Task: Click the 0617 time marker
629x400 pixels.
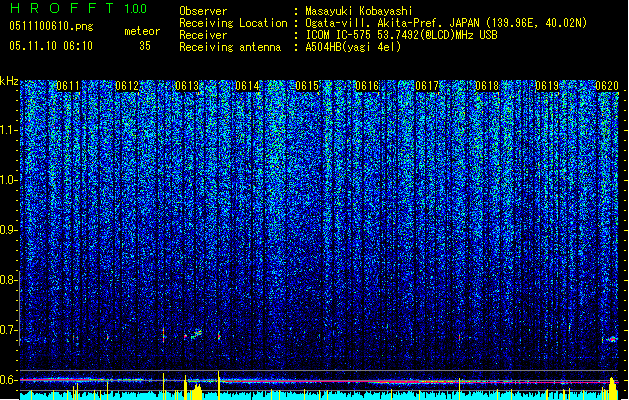Action: [x=427, y=86]
